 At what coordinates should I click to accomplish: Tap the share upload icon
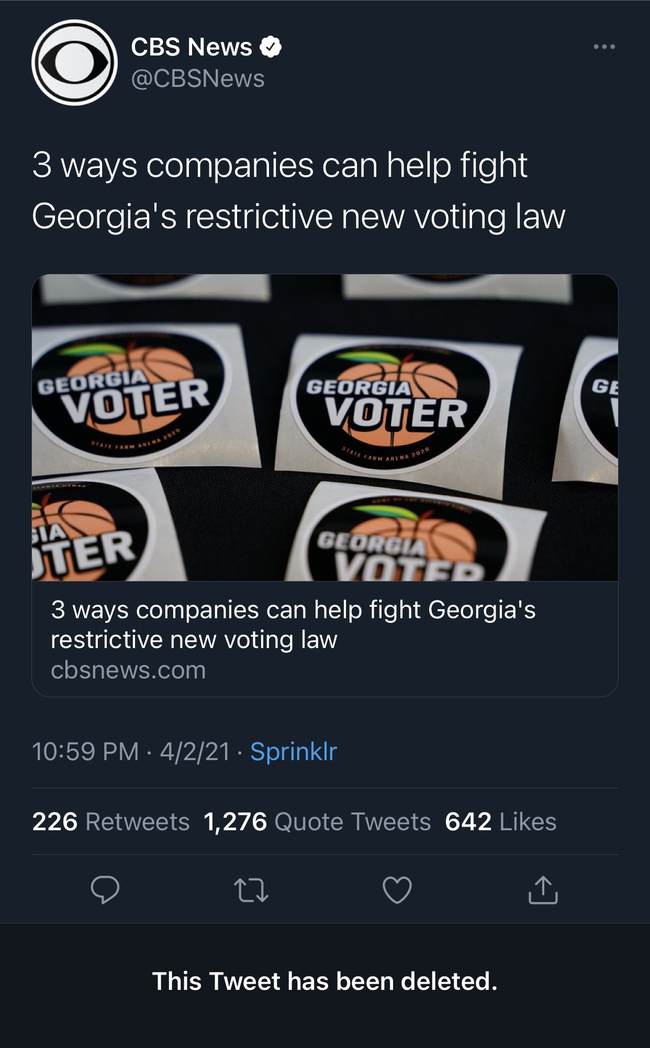coord(541,889)
